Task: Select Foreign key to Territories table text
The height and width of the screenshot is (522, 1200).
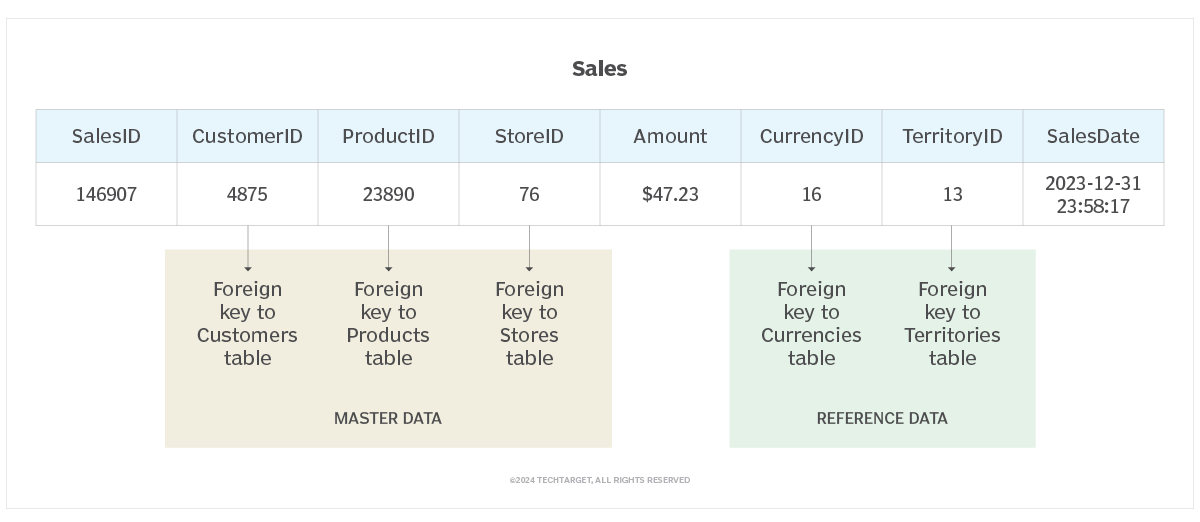Action: 952,323
